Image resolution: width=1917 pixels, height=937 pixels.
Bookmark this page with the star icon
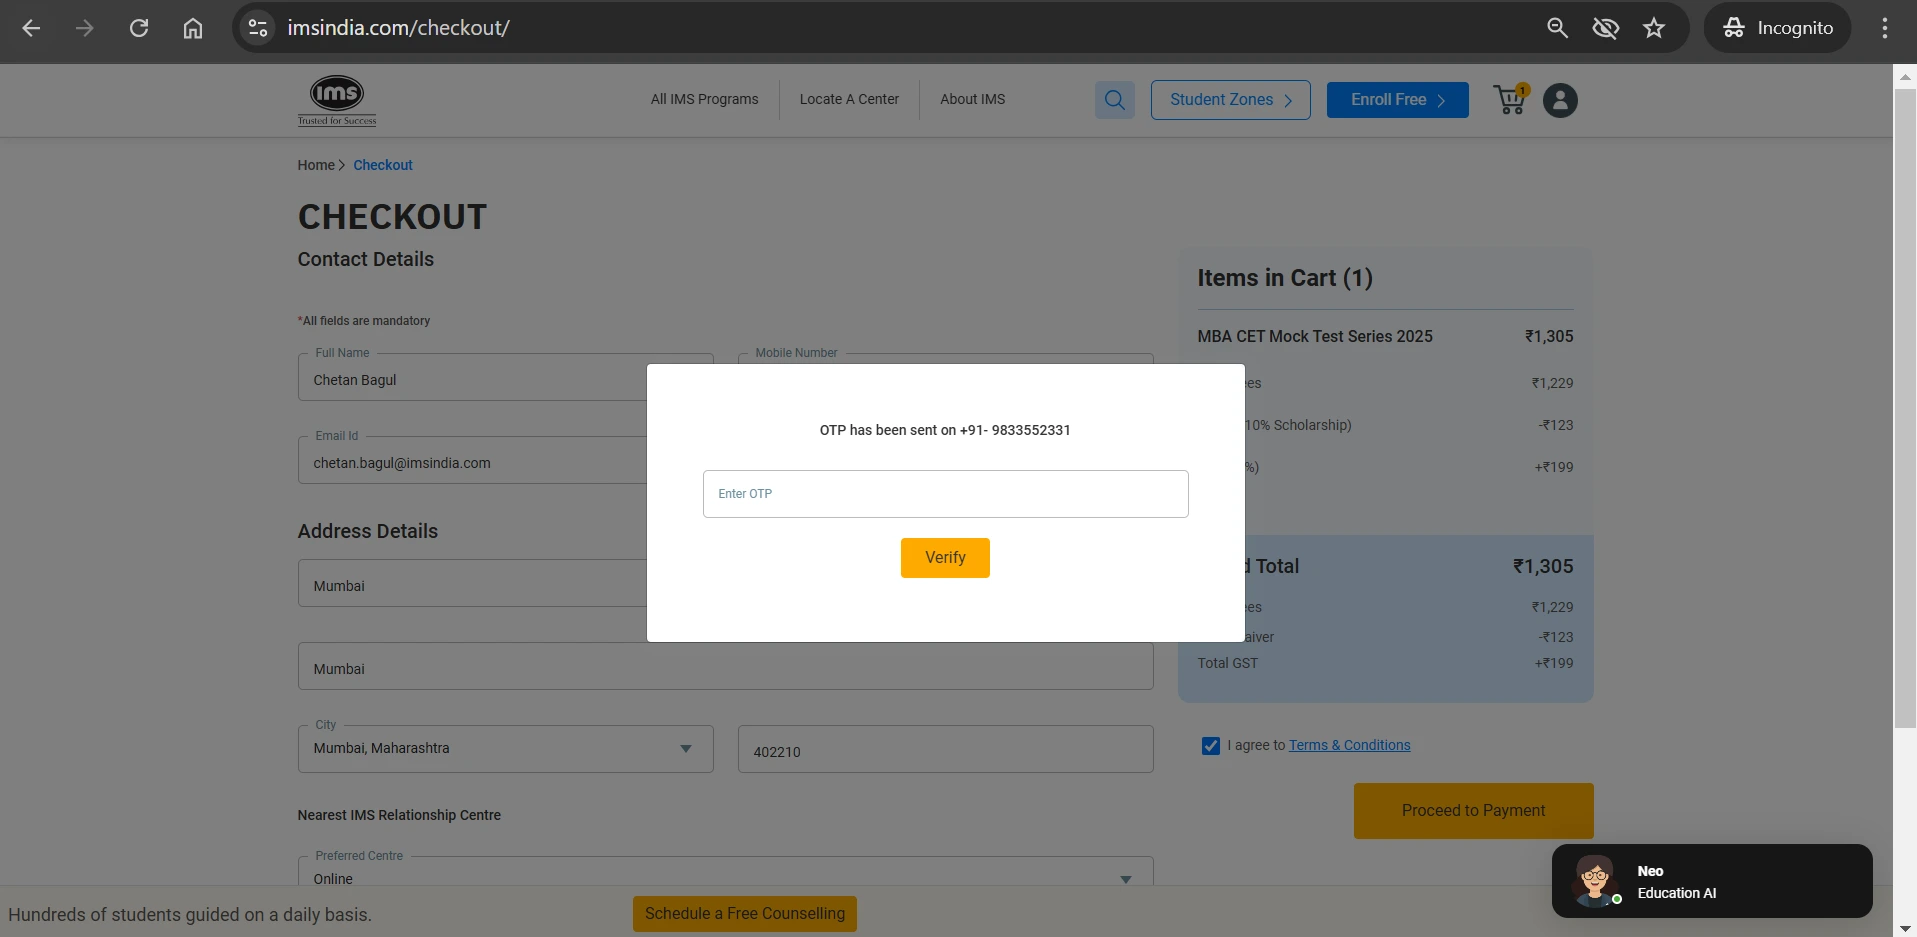(x=1654, y=28)
